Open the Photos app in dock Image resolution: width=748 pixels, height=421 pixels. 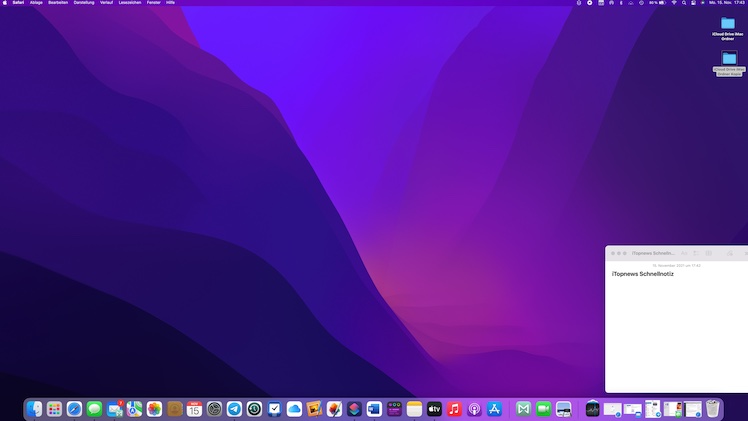pyautogui.click(x=154, y=409)
